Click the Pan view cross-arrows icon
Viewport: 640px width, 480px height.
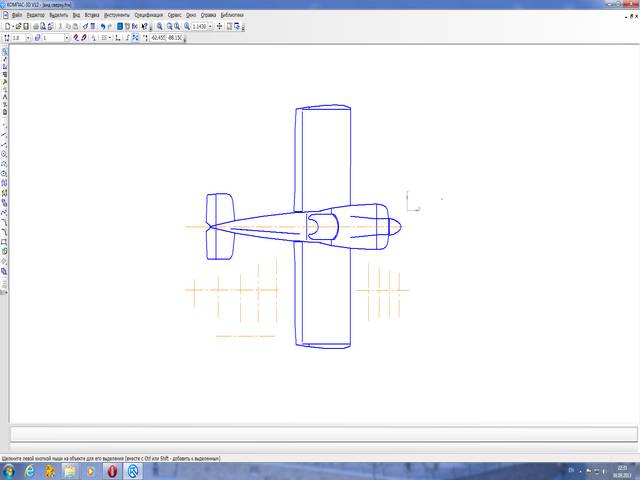tap(220, 26)
